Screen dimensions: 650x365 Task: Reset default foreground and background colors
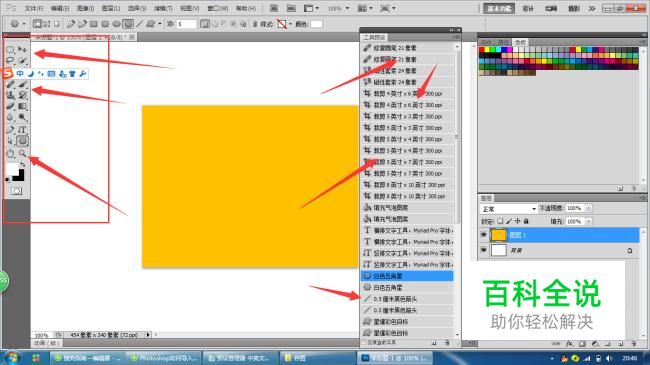click(x=7, y=180)
